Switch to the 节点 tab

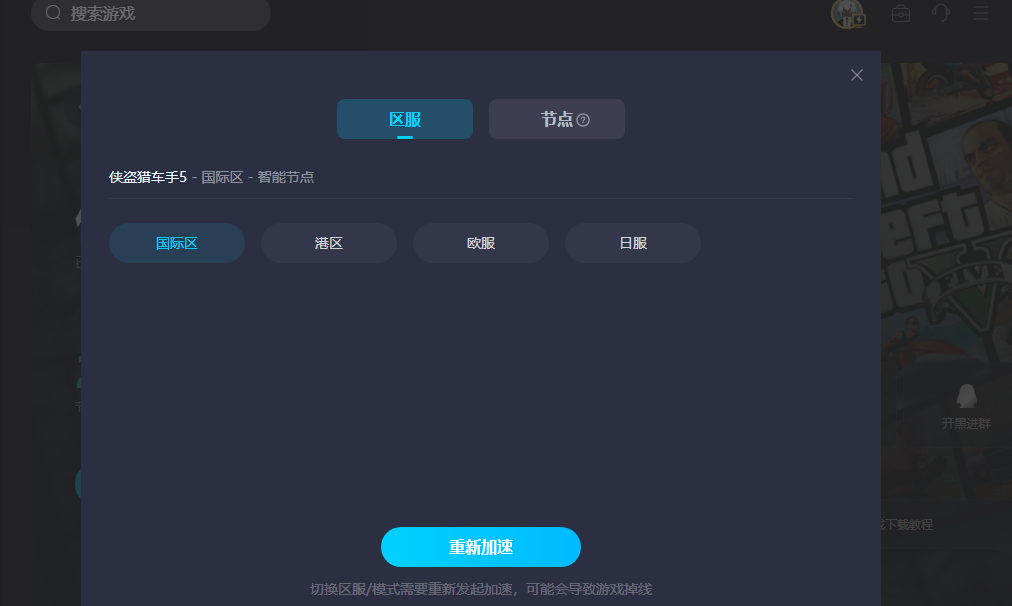pyautogui.click(x=557, y=119)
